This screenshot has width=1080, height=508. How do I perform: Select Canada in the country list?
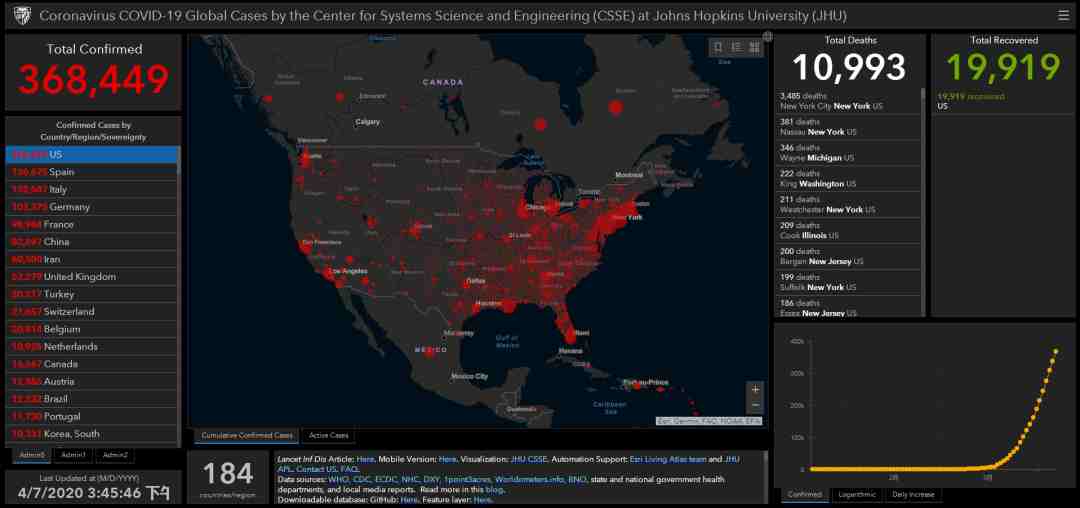point(91,364)
